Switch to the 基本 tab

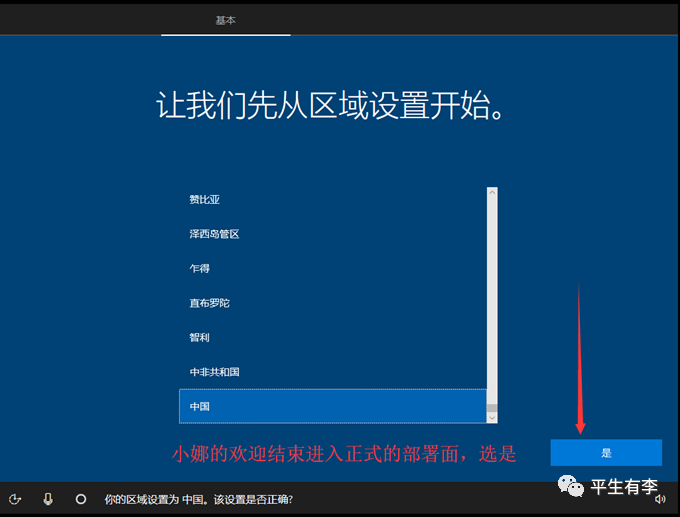click(226, 20)
